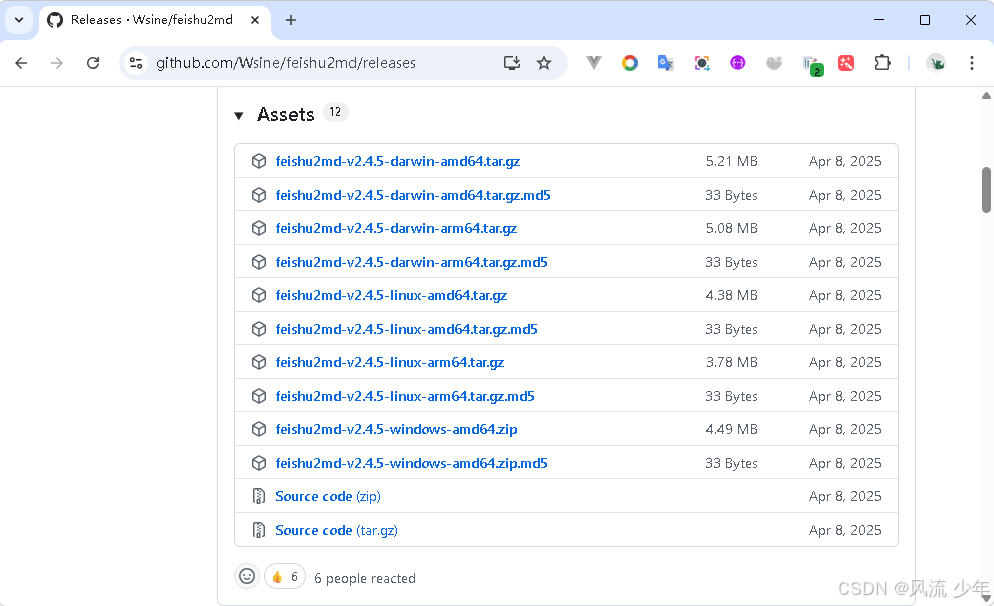Image resolution: width=994 pixels, height=606 pixels.
Task: Click package icon beside linux-arm64.tar.gz
Action: pos(259,363)
